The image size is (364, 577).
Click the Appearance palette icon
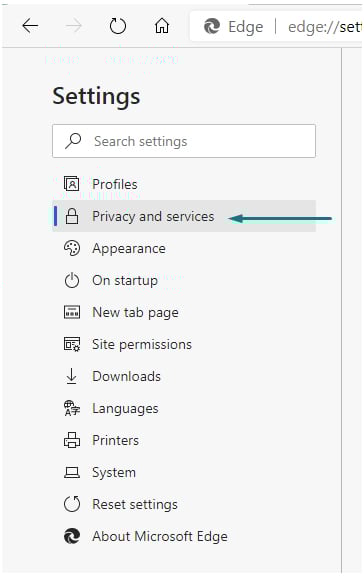(72, 248)
